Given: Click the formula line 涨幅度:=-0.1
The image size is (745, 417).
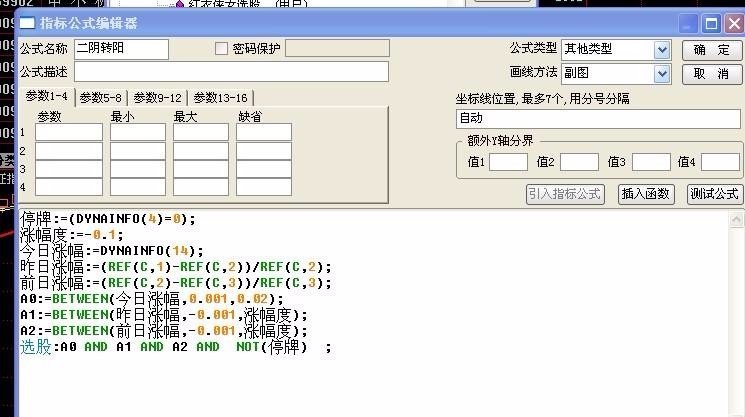Looking at the screenshot, I should (x=72, y=235).
